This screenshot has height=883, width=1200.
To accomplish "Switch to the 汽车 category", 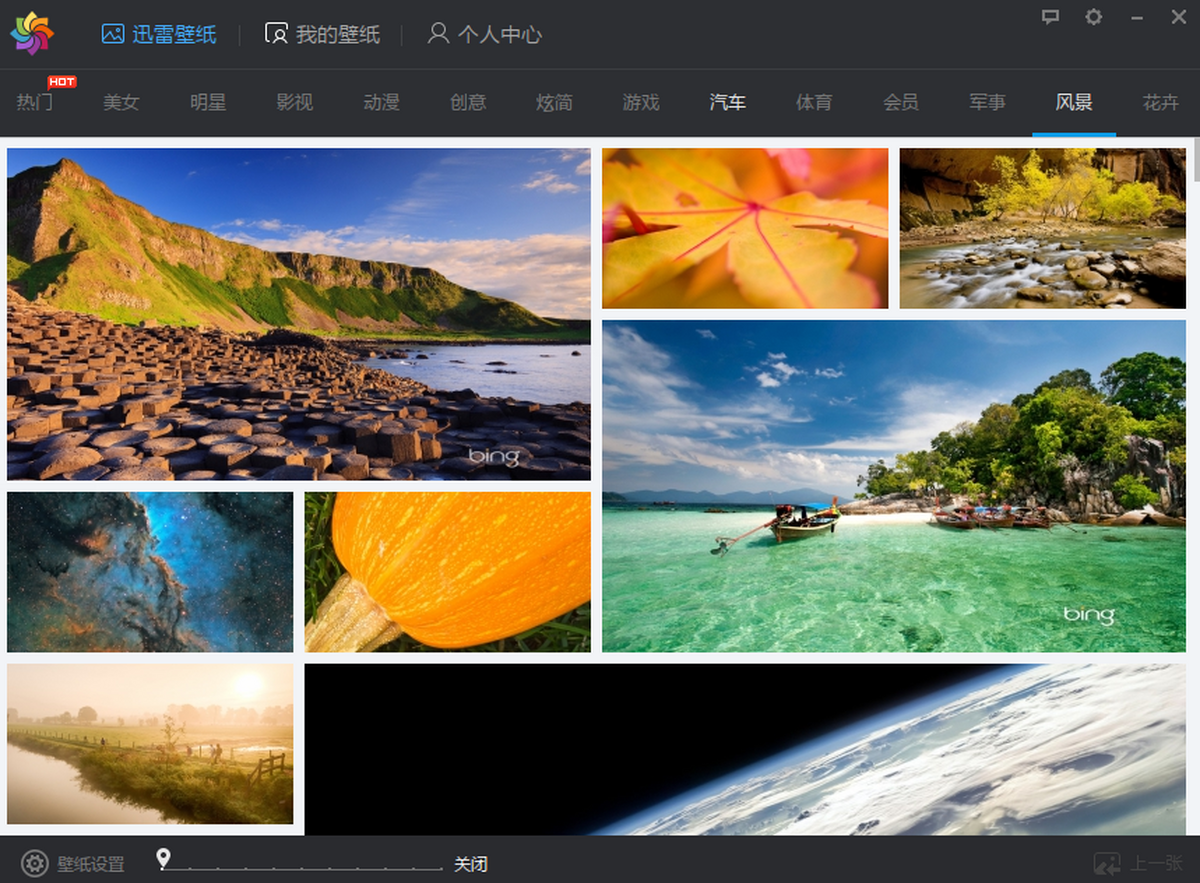I will point(727,102).
